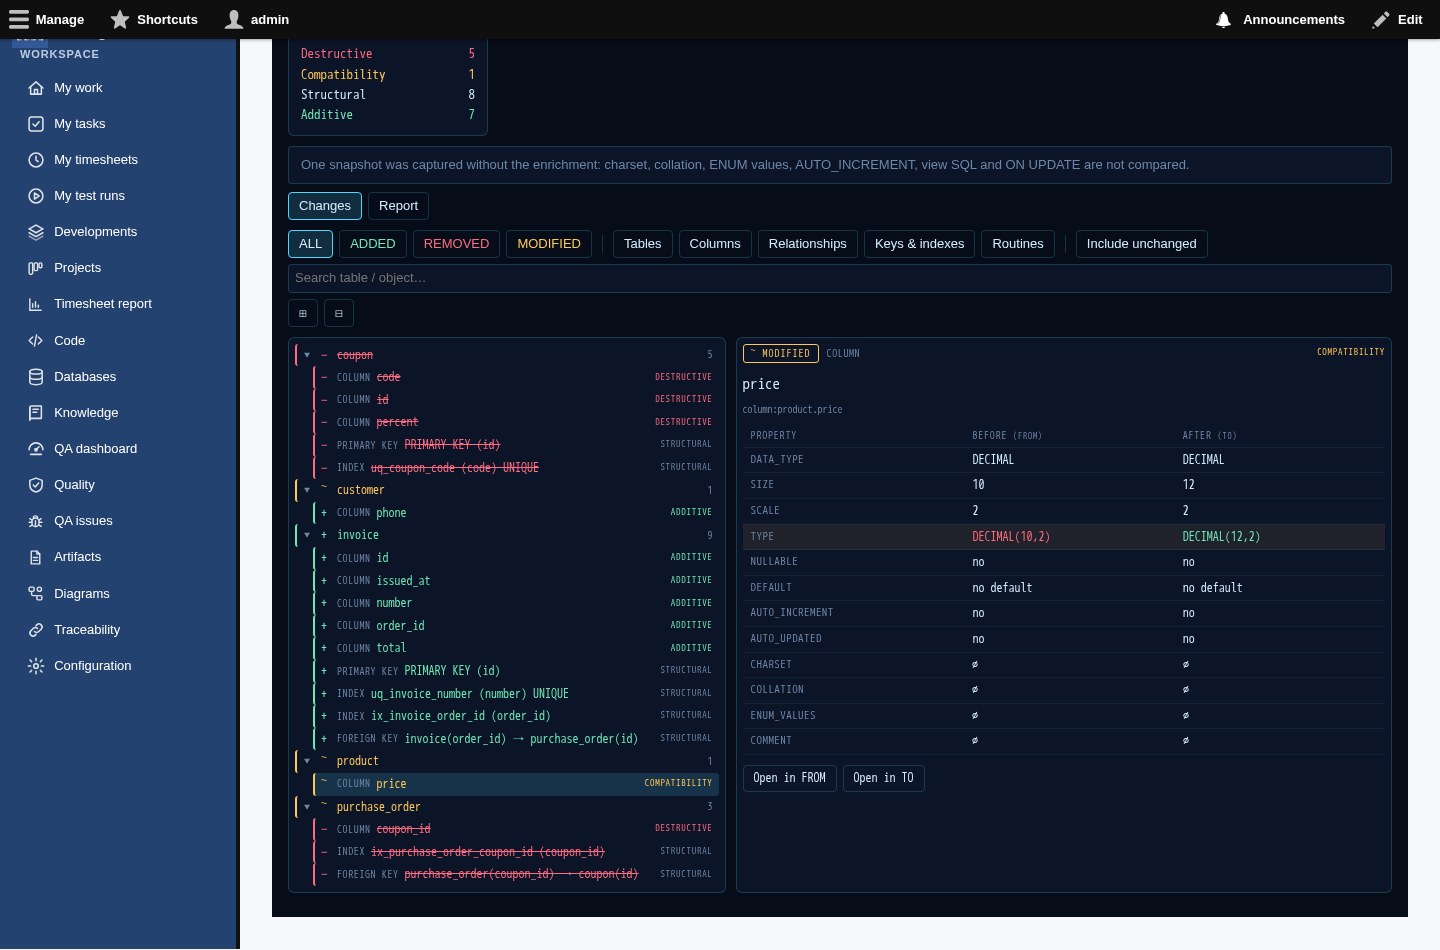Click the expand all tree icon button

(303, 313)
